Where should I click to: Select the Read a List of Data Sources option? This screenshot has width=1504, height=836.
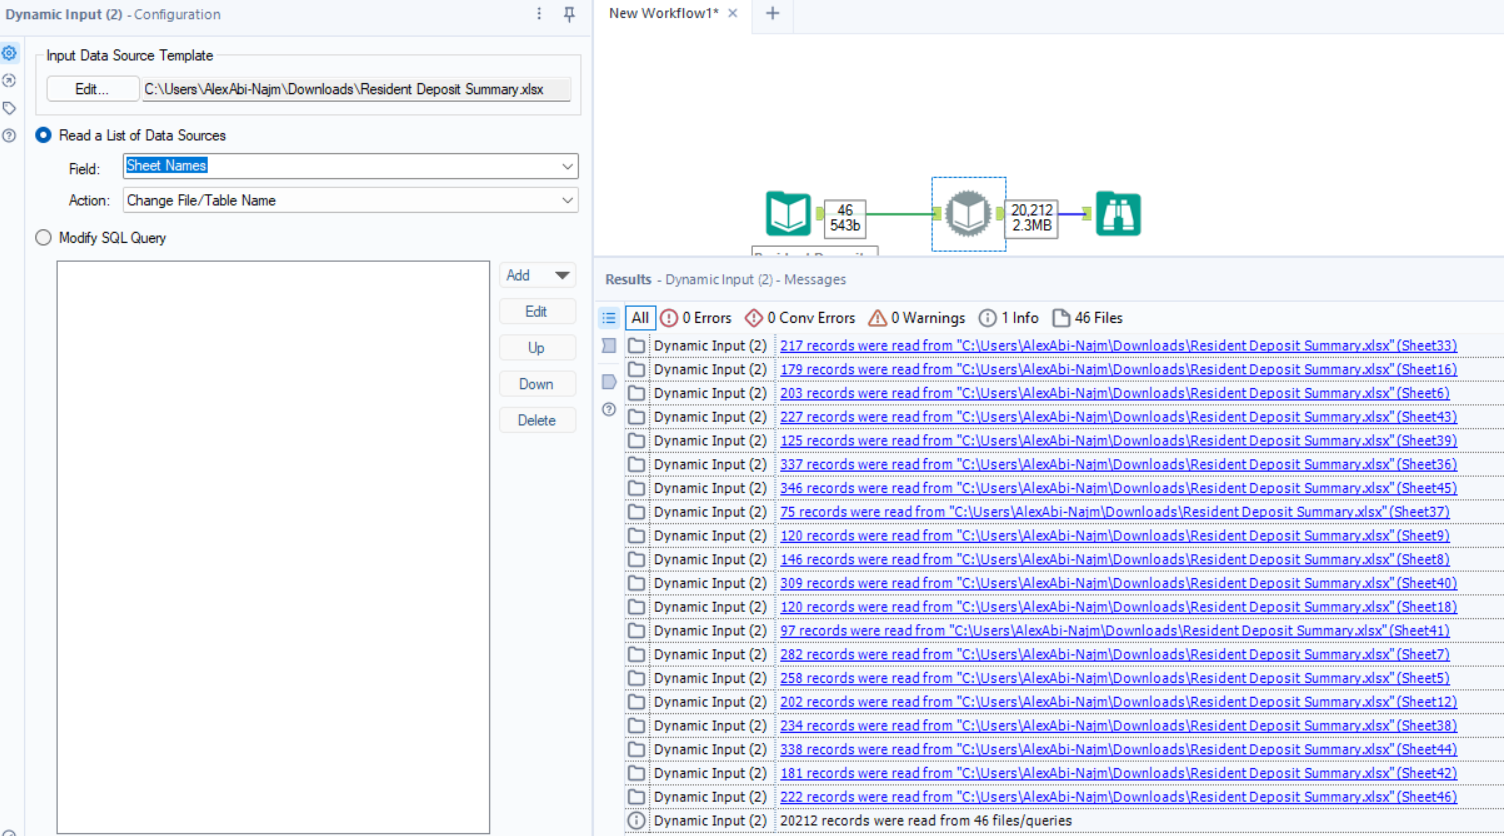pyautogui.click(x=41, y=135)
